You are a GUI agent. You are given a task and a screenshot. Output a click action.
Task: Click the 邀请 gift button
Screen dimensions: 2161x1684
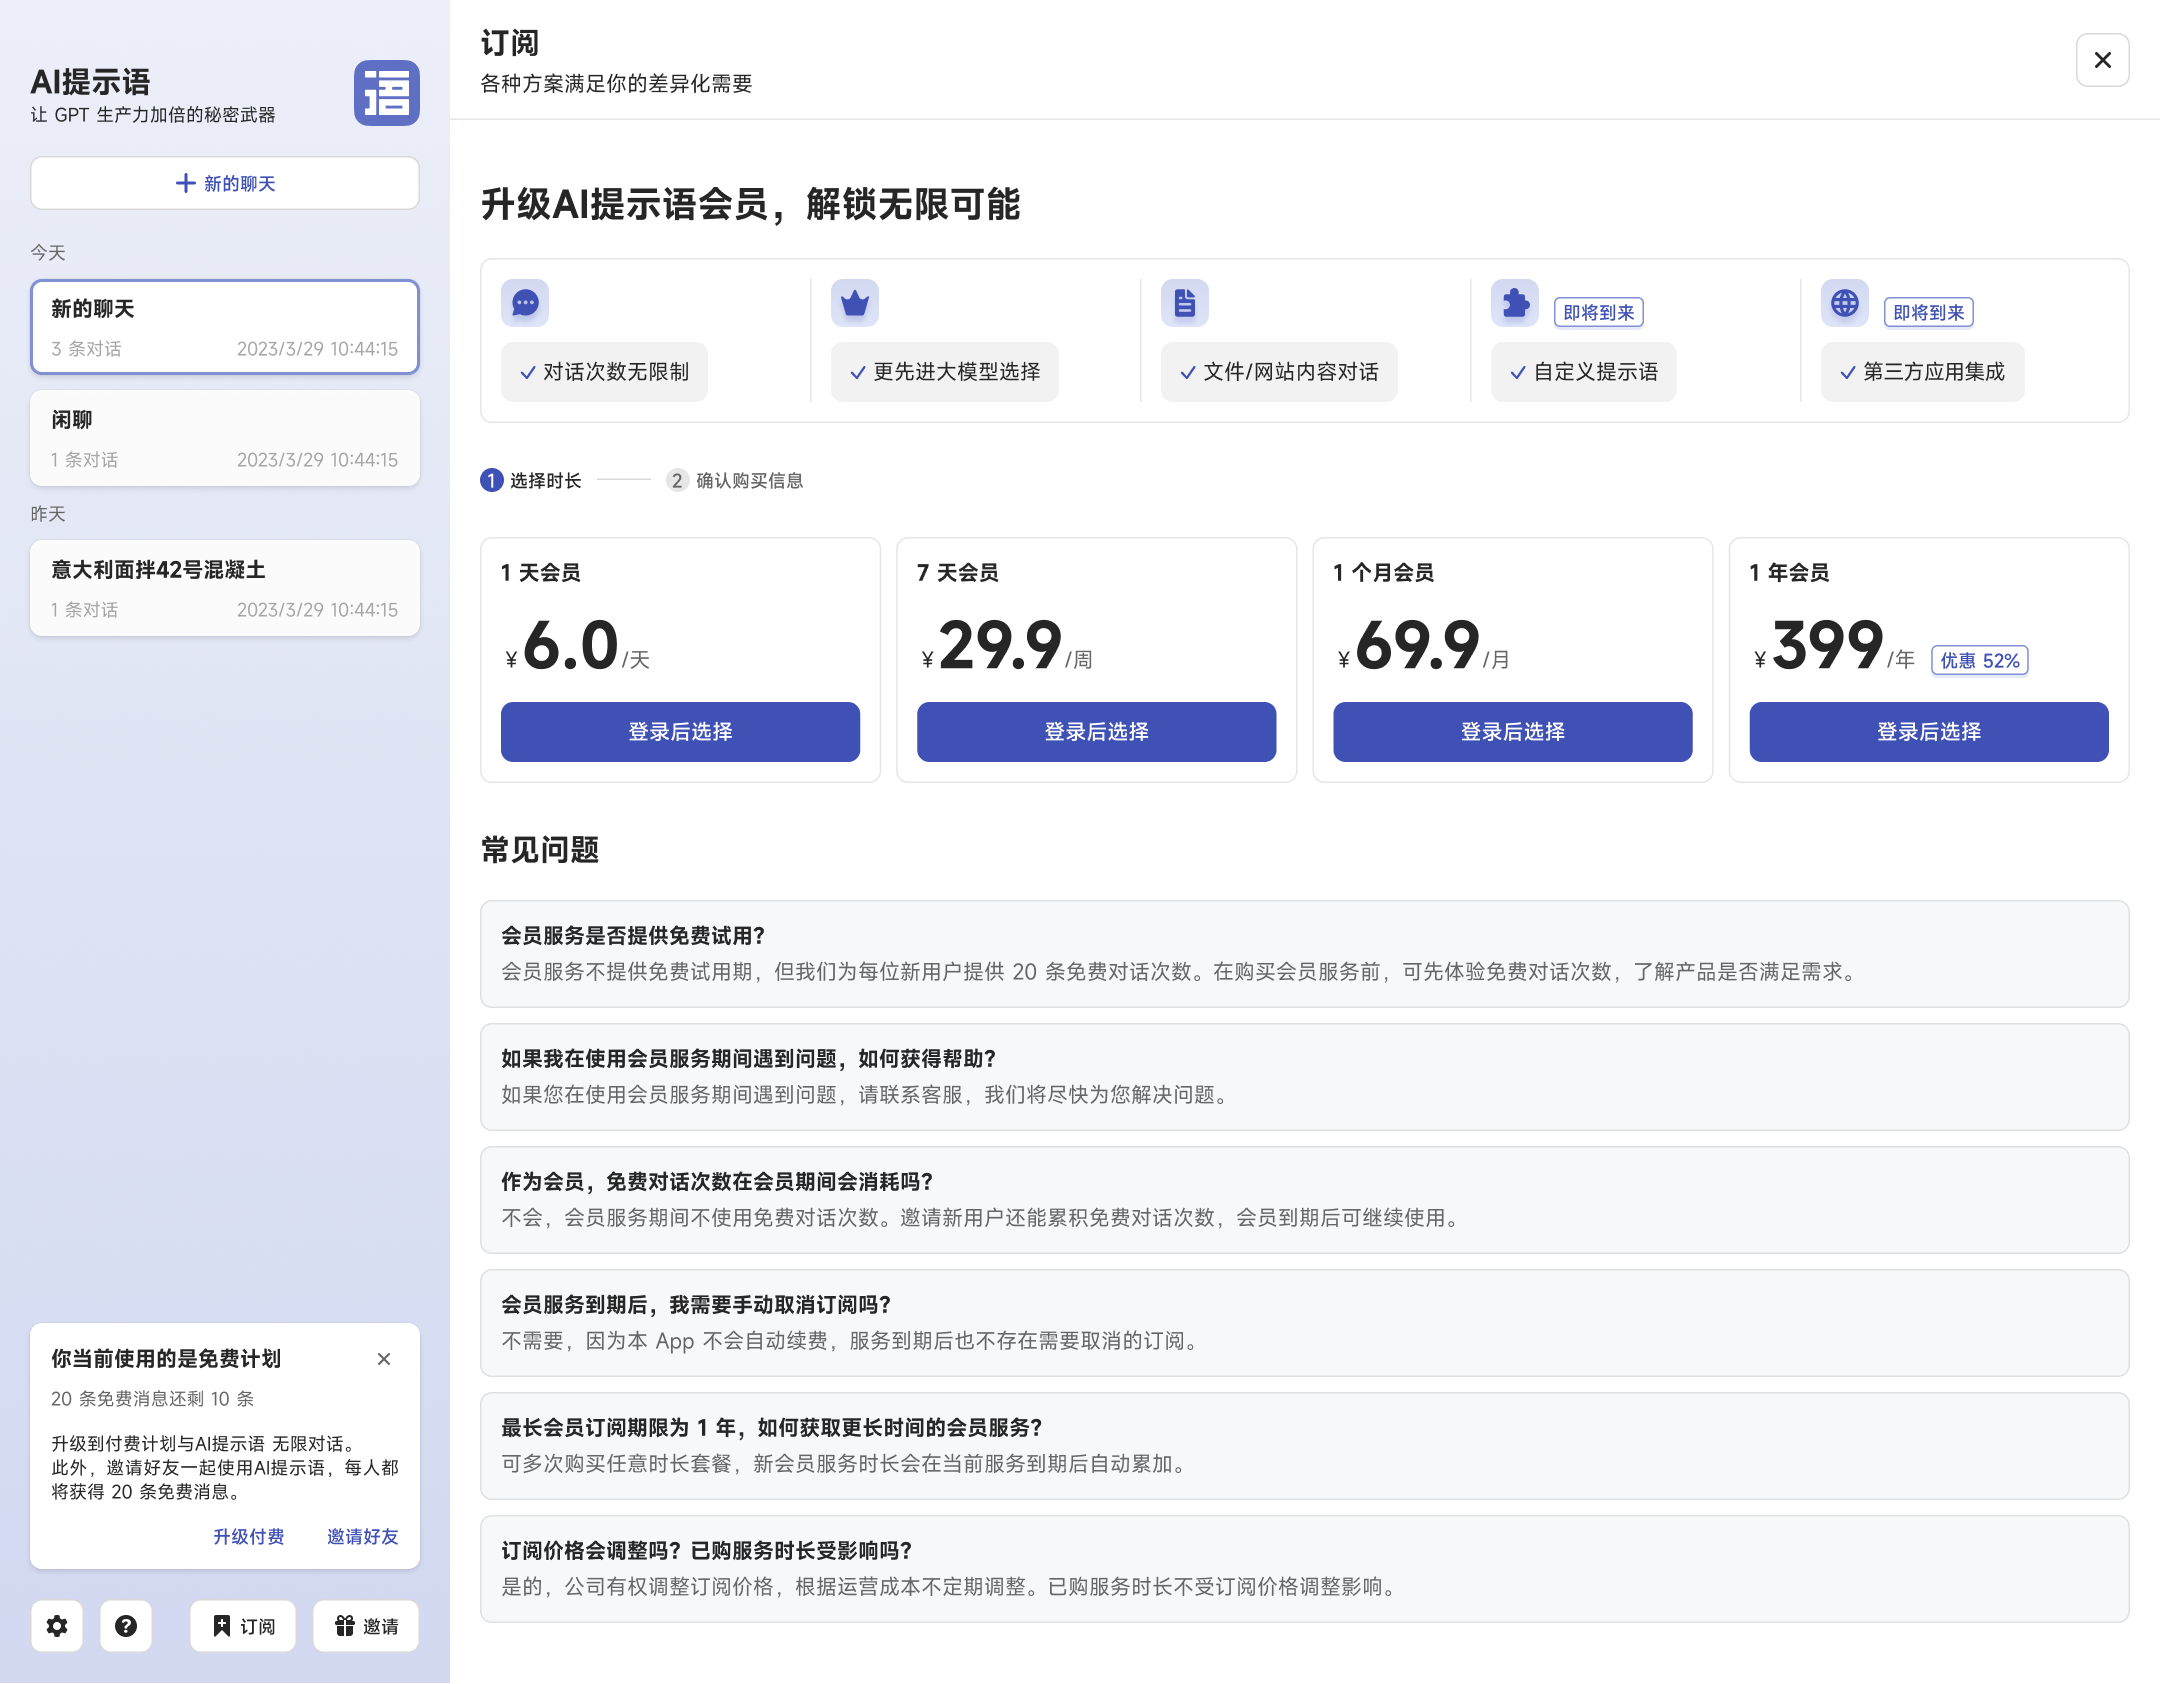pyautogui.click(x=366, y=1626)
